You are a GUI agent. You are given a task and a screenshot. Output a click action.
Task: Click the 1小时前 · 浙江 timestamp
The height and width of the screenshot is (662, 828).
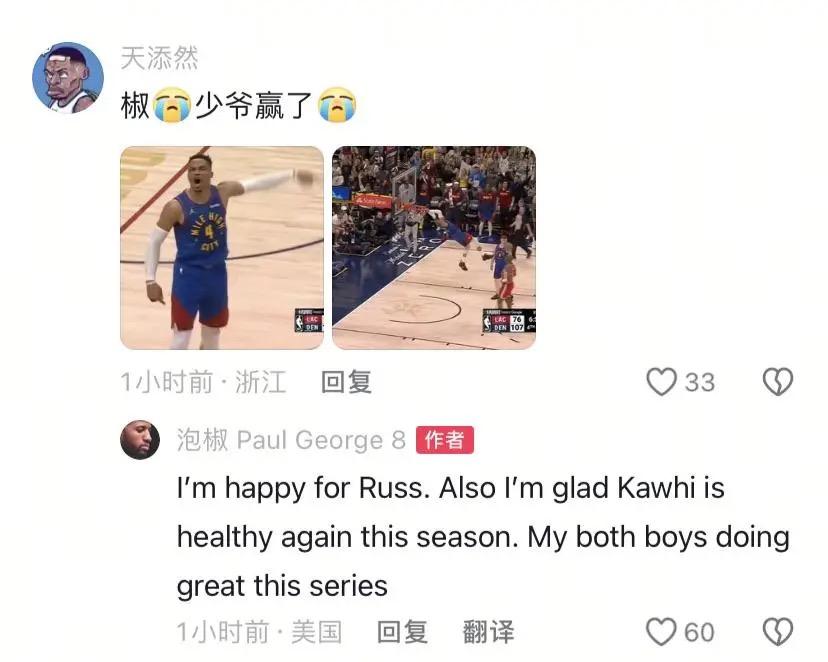pyautogui.click(x=203, y=382)
